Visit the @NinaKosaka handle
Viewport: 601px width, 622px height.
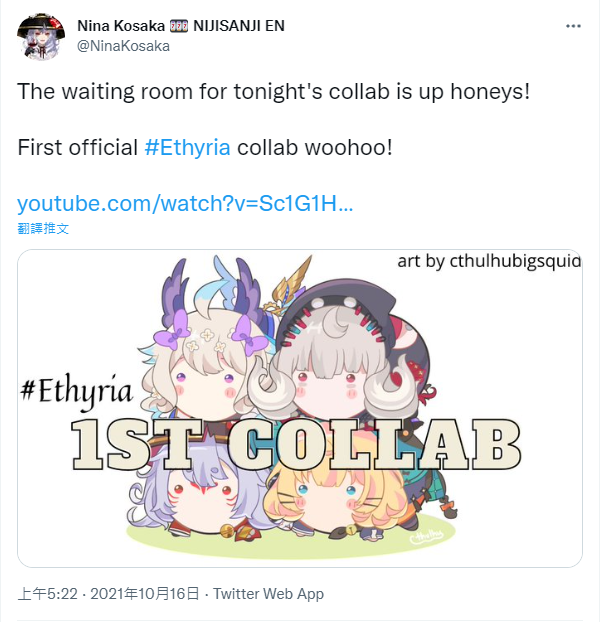tap(123, 46)
